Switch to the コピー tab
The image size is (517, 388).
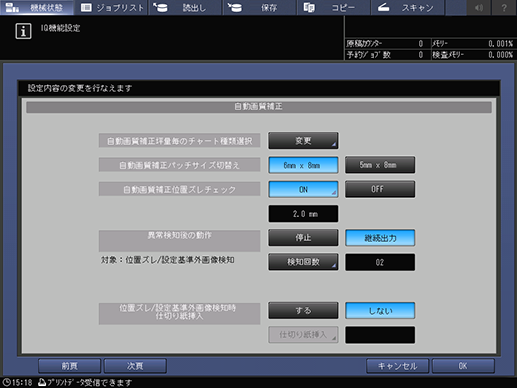pyautogui.click(x=334, y=7)
